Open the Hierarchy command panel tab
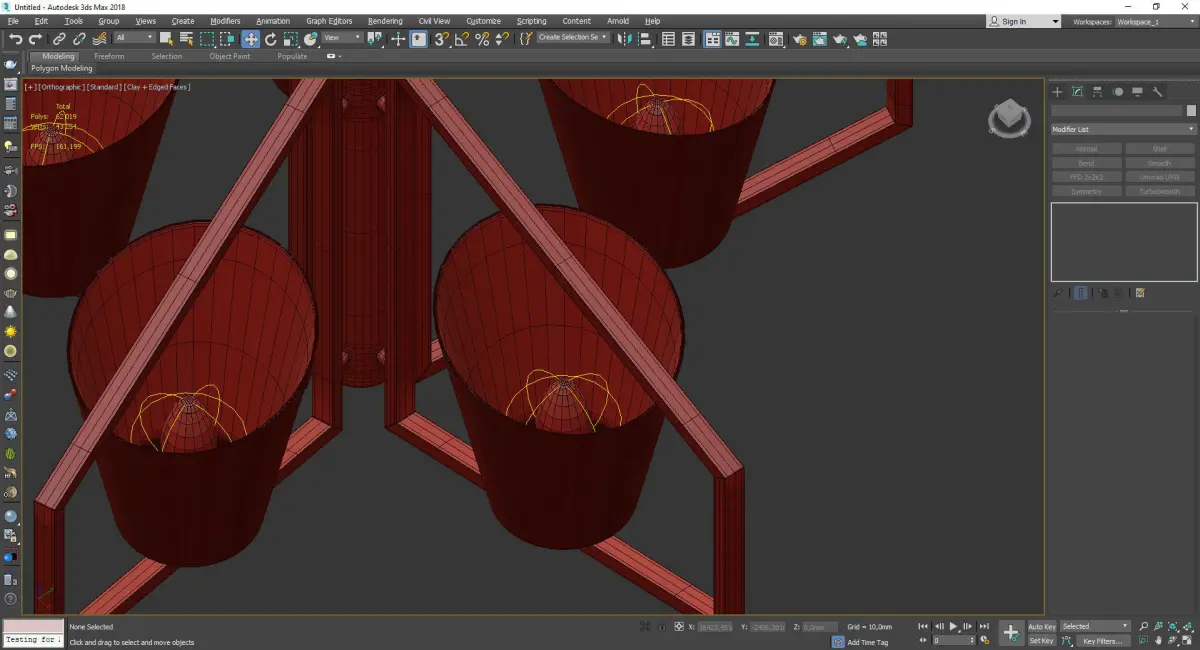 point(1098,92)
